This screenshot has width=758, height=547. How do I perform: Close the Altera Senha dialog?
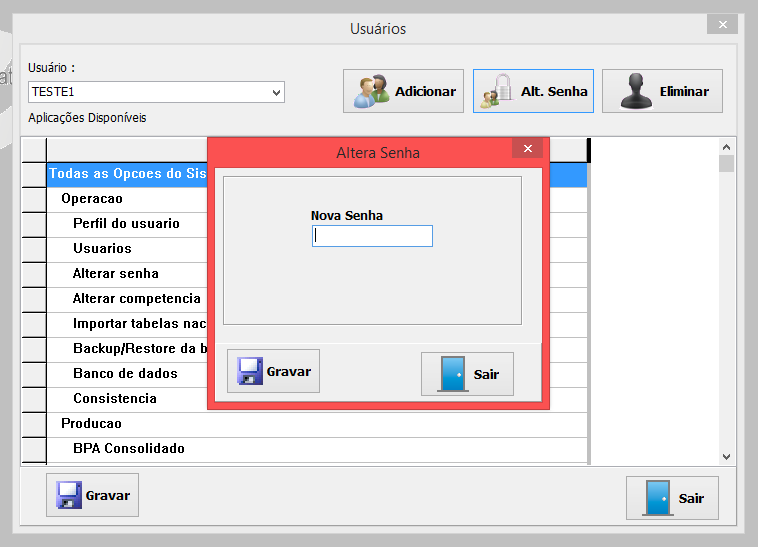[527, 149]
